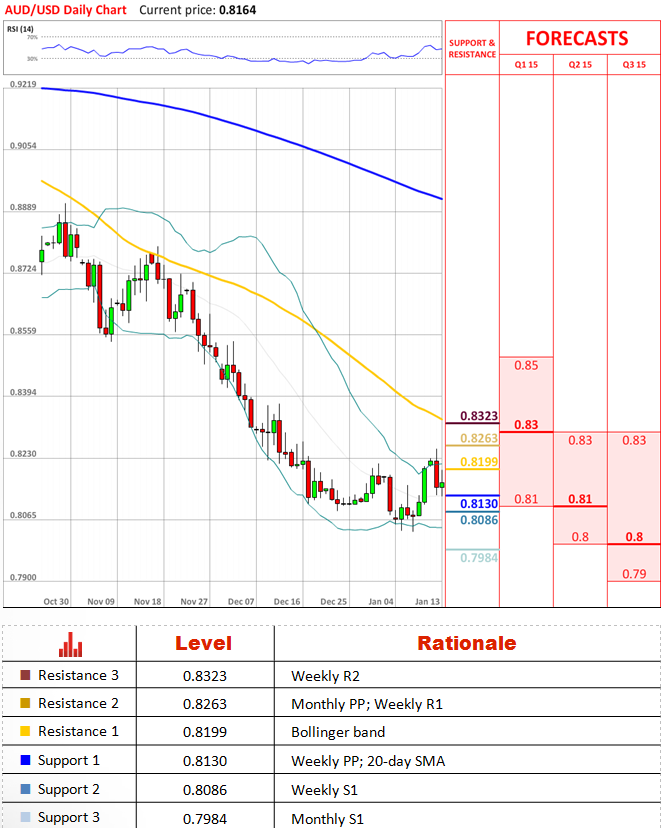Viewport: 662px width, 828px height.
Task: Click the 0.8 forecast value in Q2
Action: (580, 537)
